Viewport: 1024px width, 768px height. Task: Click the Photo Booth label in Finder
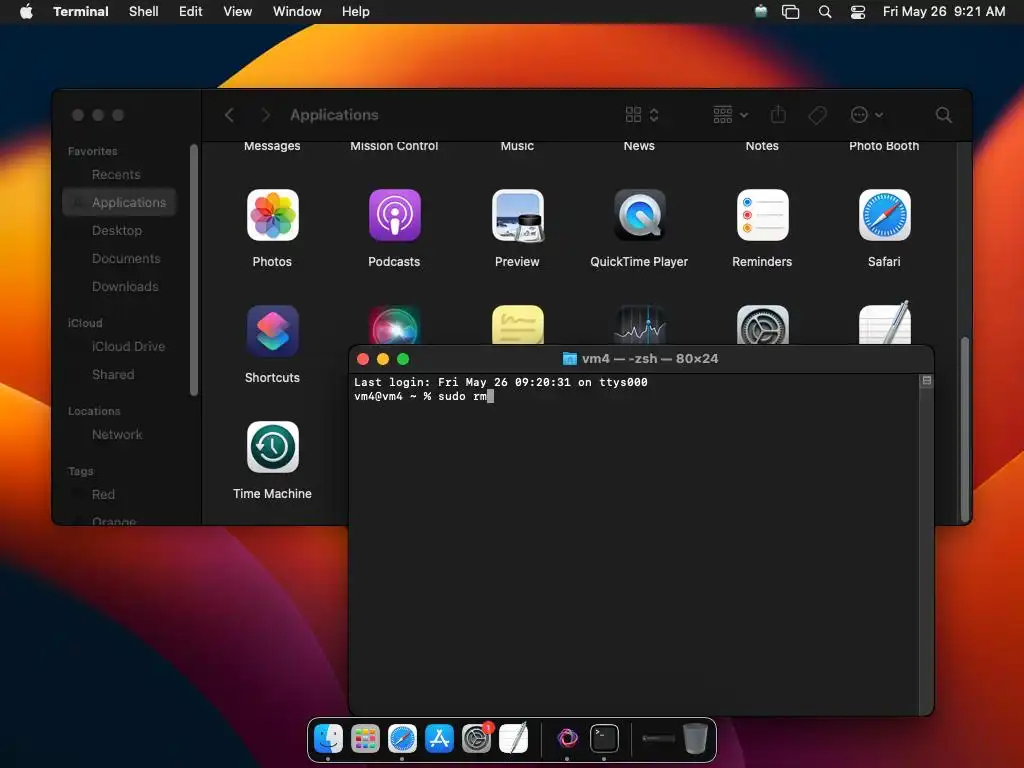point(884,146)
